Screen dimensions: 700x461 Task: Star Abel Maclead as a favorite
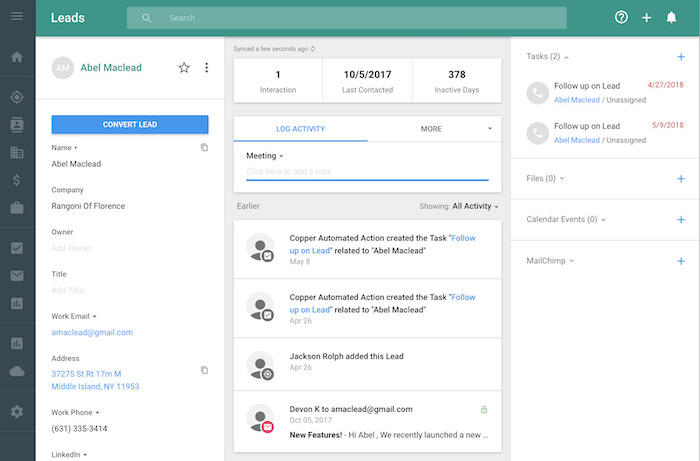tap(184, 68)
